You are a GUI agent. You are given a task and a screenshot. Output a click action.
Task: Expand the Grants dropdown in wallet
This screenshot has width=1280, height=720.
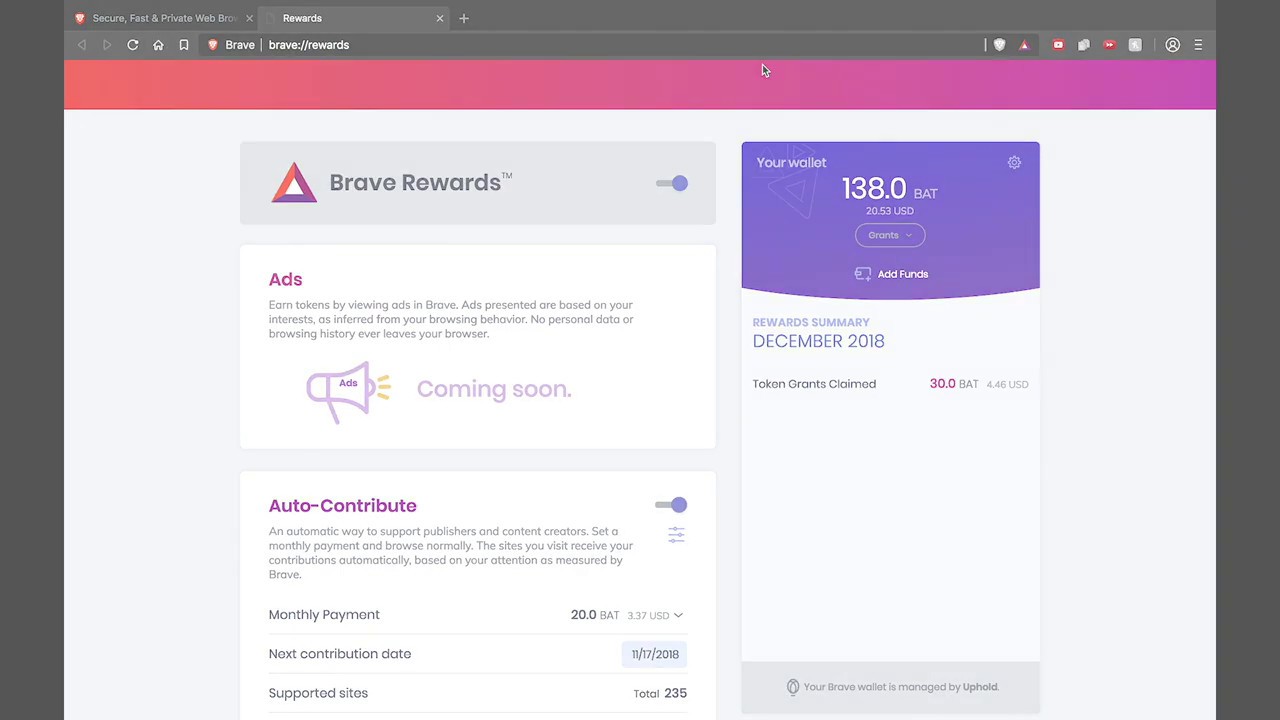[x=890, y=235]
